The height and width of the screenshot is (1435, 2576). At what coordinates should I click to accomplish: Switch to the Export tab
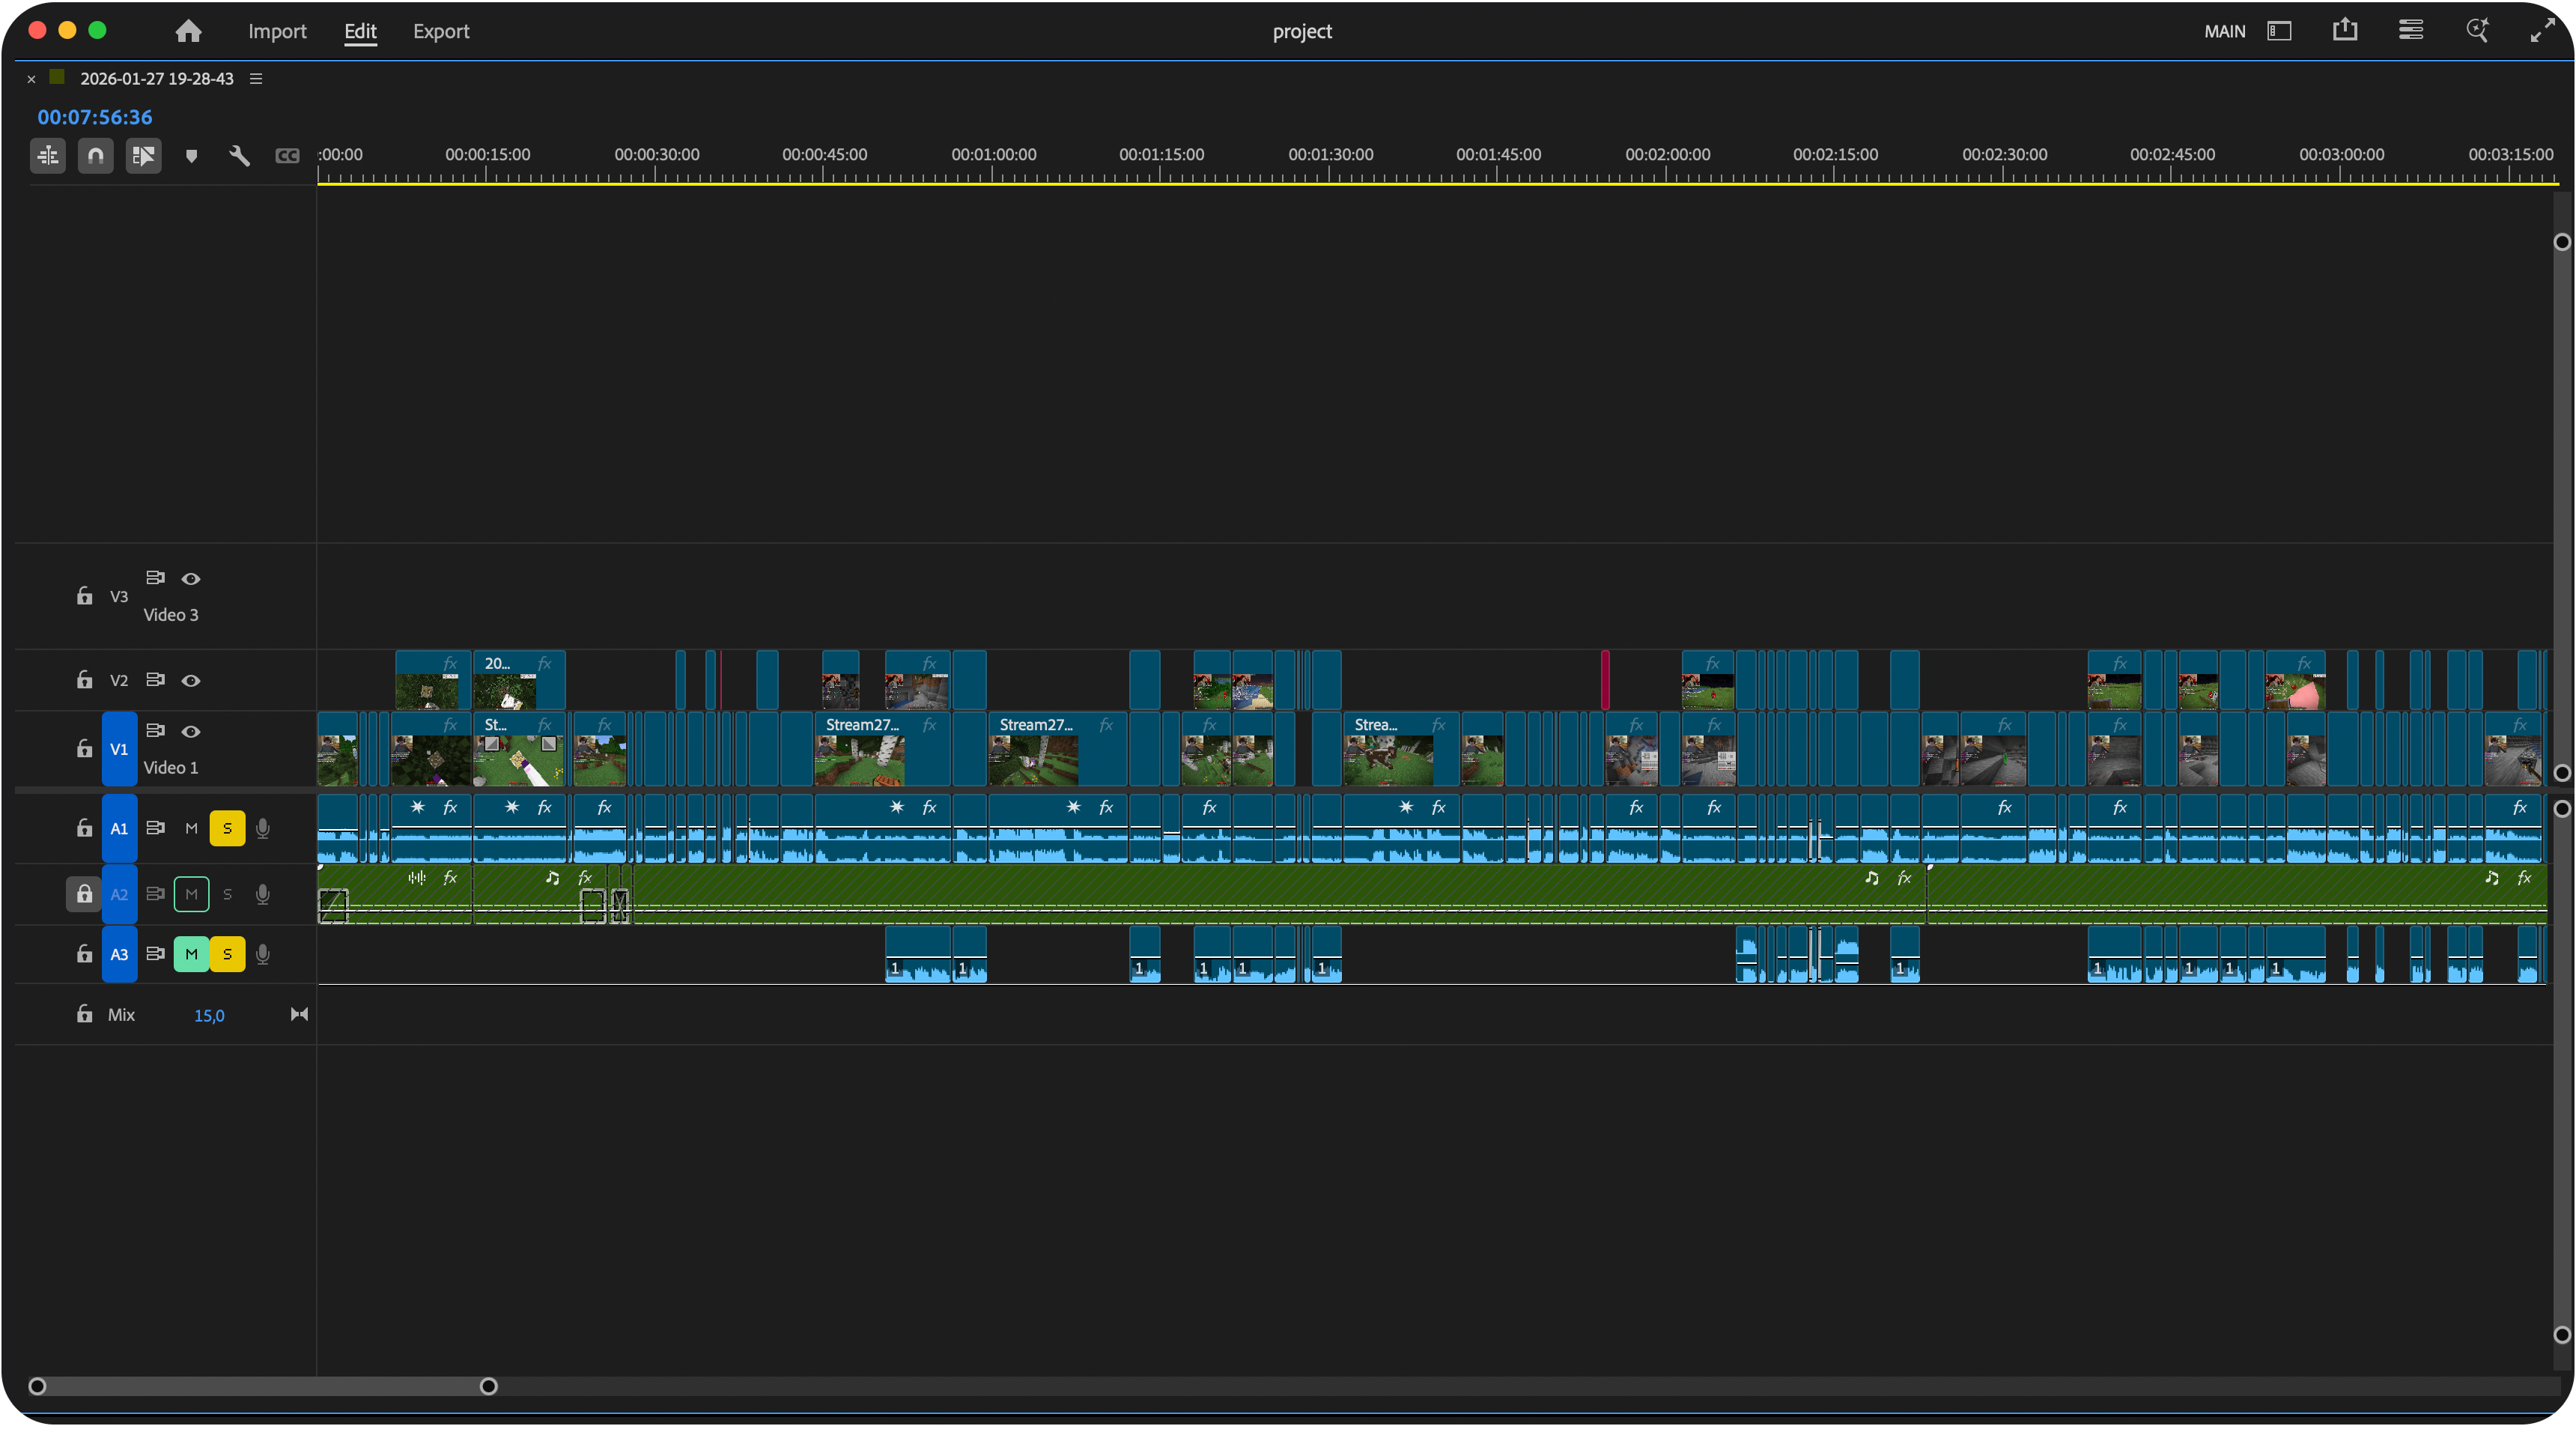coord(441,31)
